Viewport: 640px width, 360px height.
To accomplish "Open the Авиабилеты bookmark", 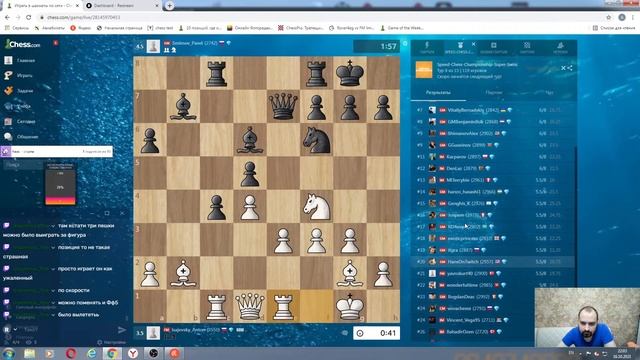I will coord(50,28).
